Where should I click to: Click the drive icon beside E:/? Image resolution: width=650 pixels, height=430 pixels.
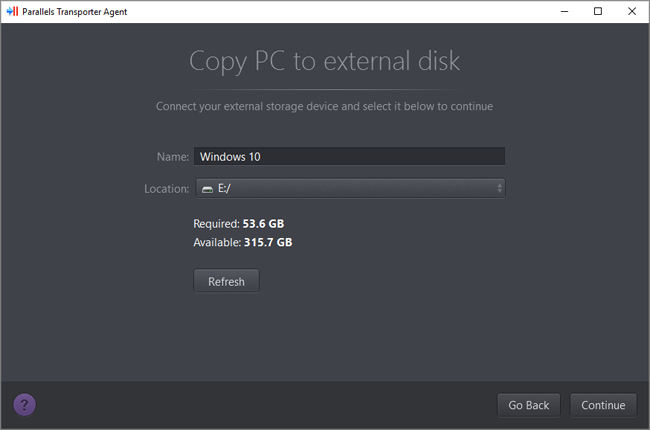coord(207,188)
